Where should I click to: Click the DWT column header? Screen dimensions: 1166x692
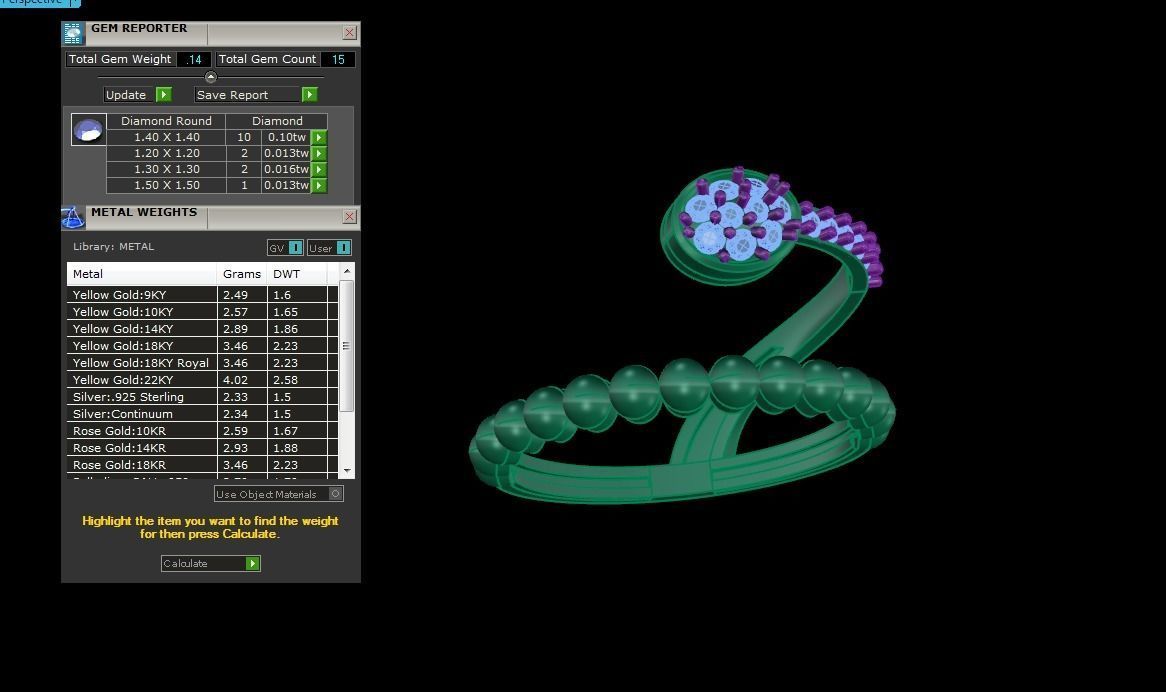297,274
